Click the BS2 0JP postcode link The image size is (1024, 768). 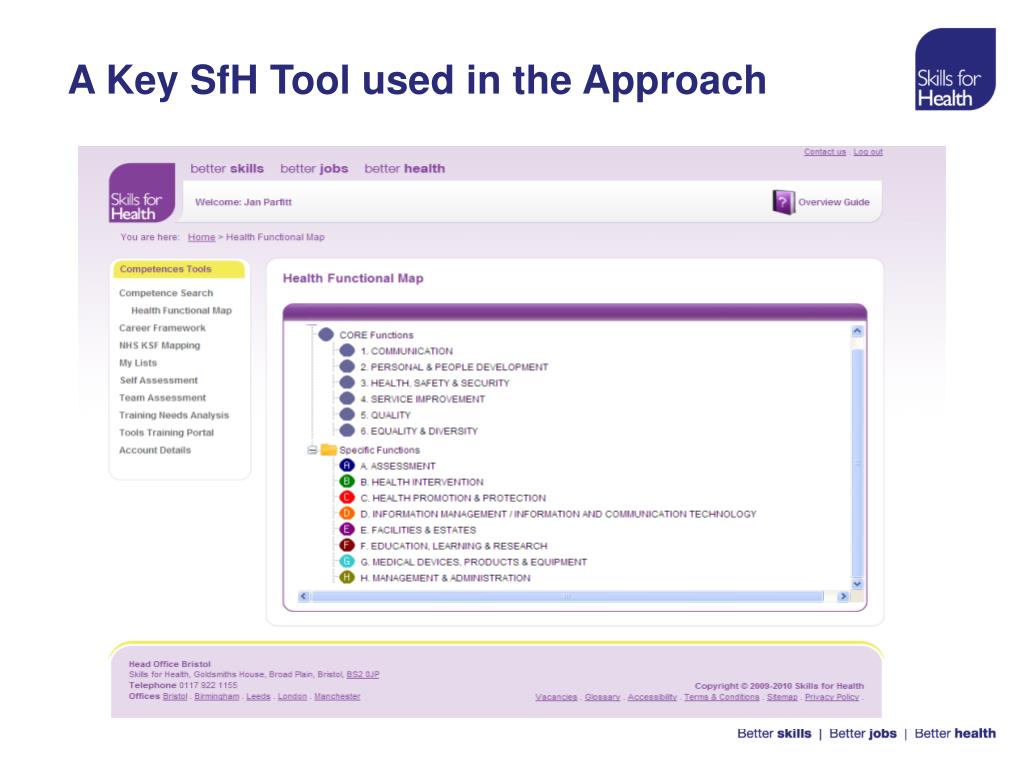click(x=362, y=675)
